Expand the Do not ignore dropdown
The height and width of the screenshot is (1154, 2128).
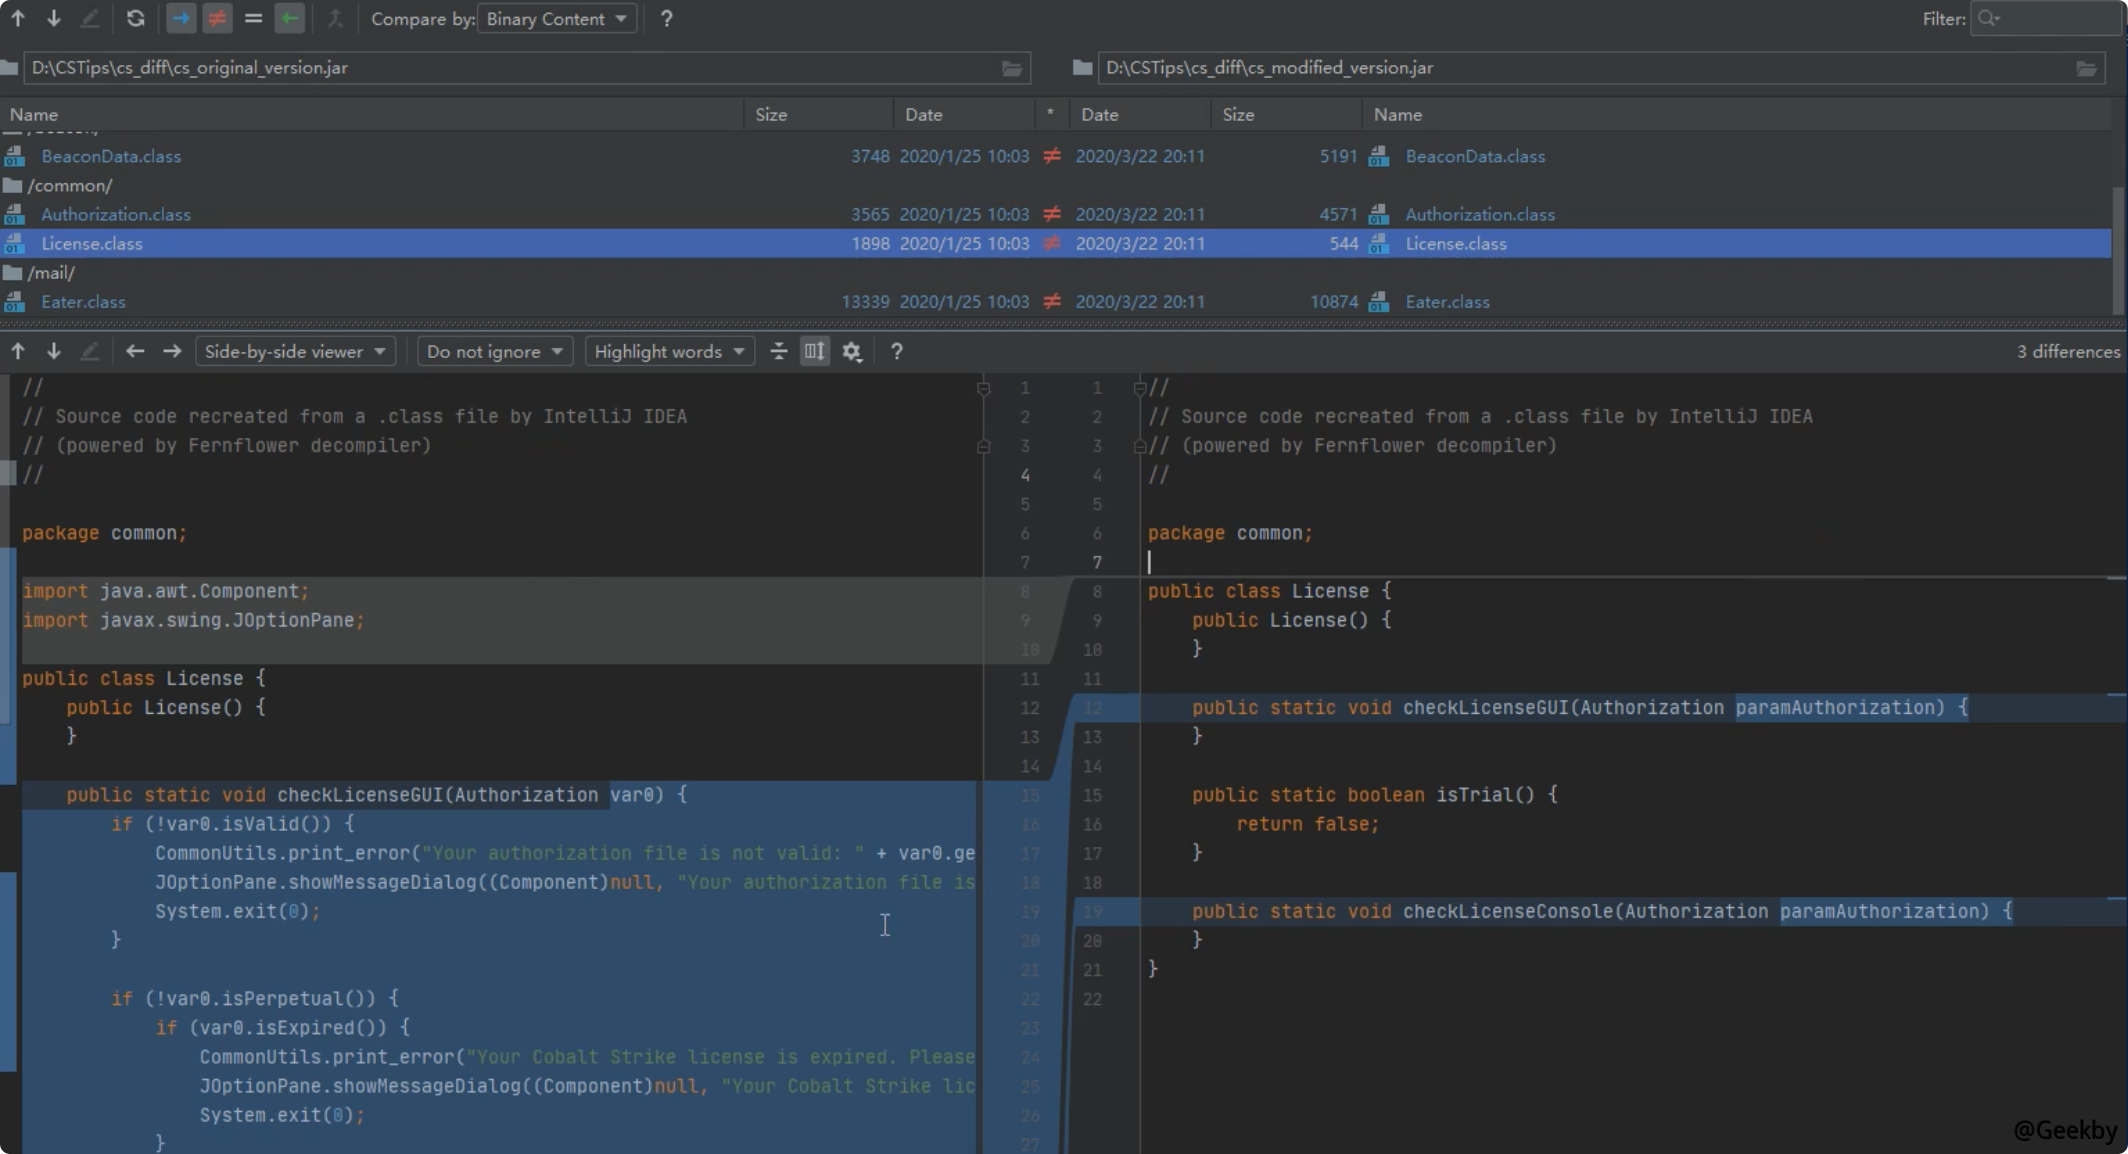(494, 351)
